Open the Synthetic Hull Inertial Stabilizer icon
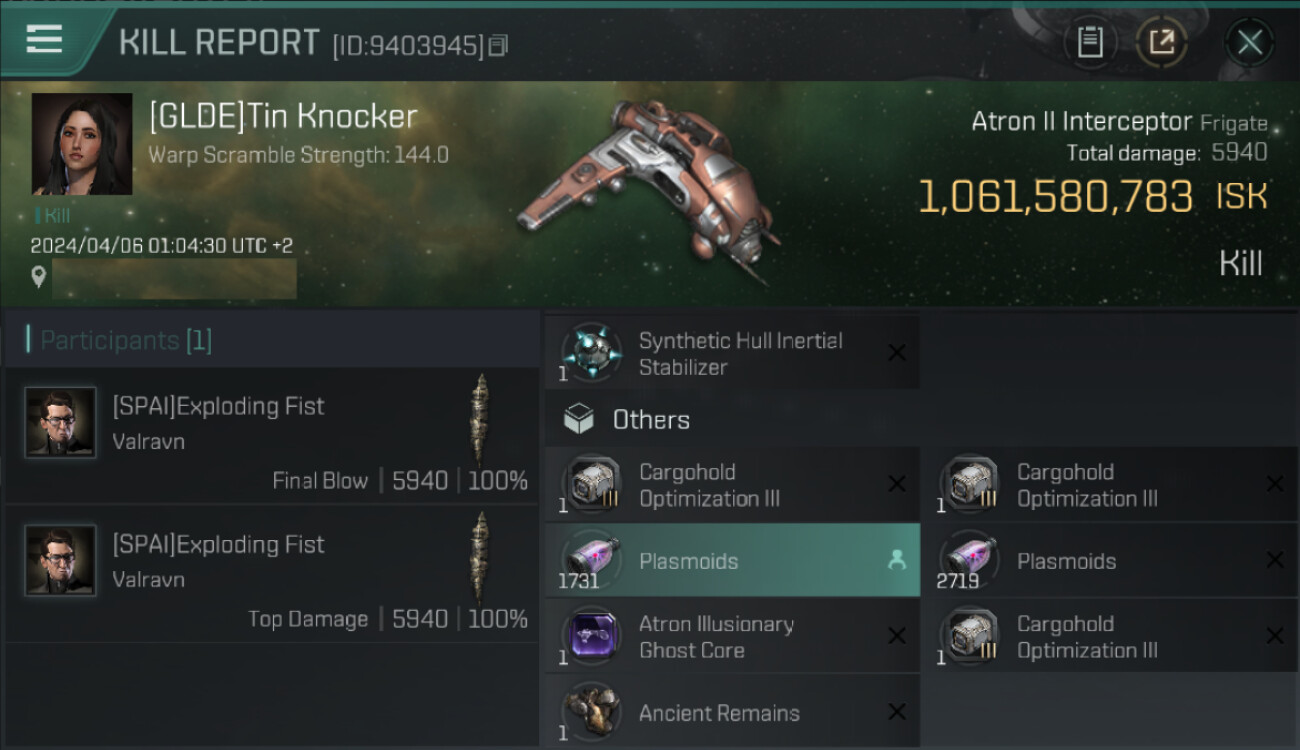 591,353
